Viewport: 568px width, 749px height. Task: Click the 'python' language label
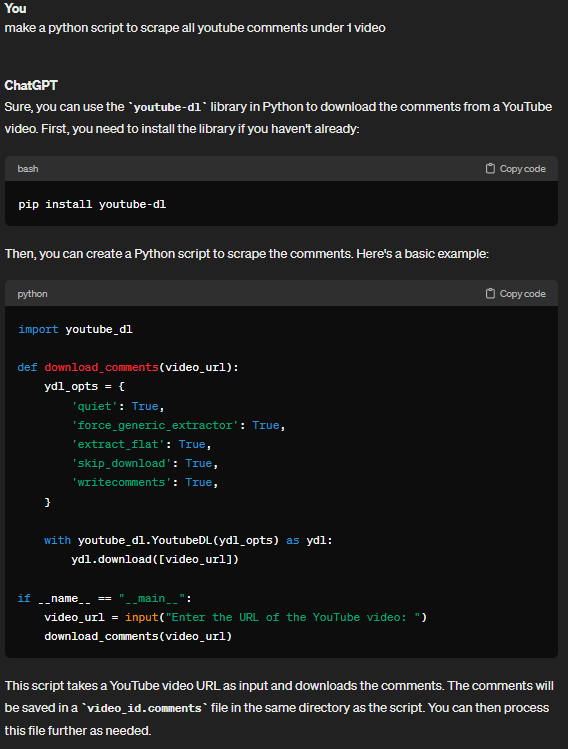(32, 294)
